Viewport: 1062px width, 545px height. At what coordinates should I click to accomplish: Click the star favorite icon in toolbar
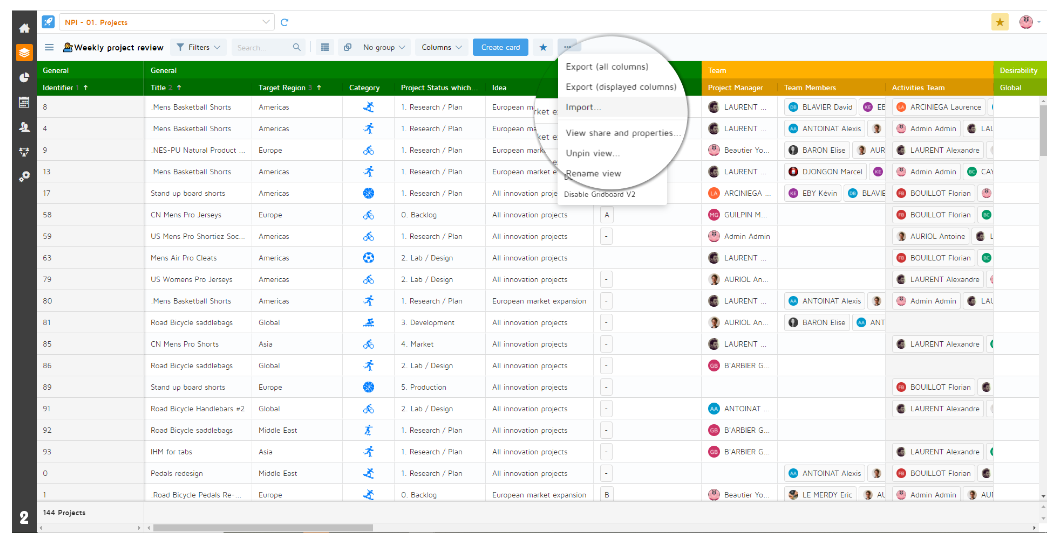pyautogui.click(x=543, y=47)
